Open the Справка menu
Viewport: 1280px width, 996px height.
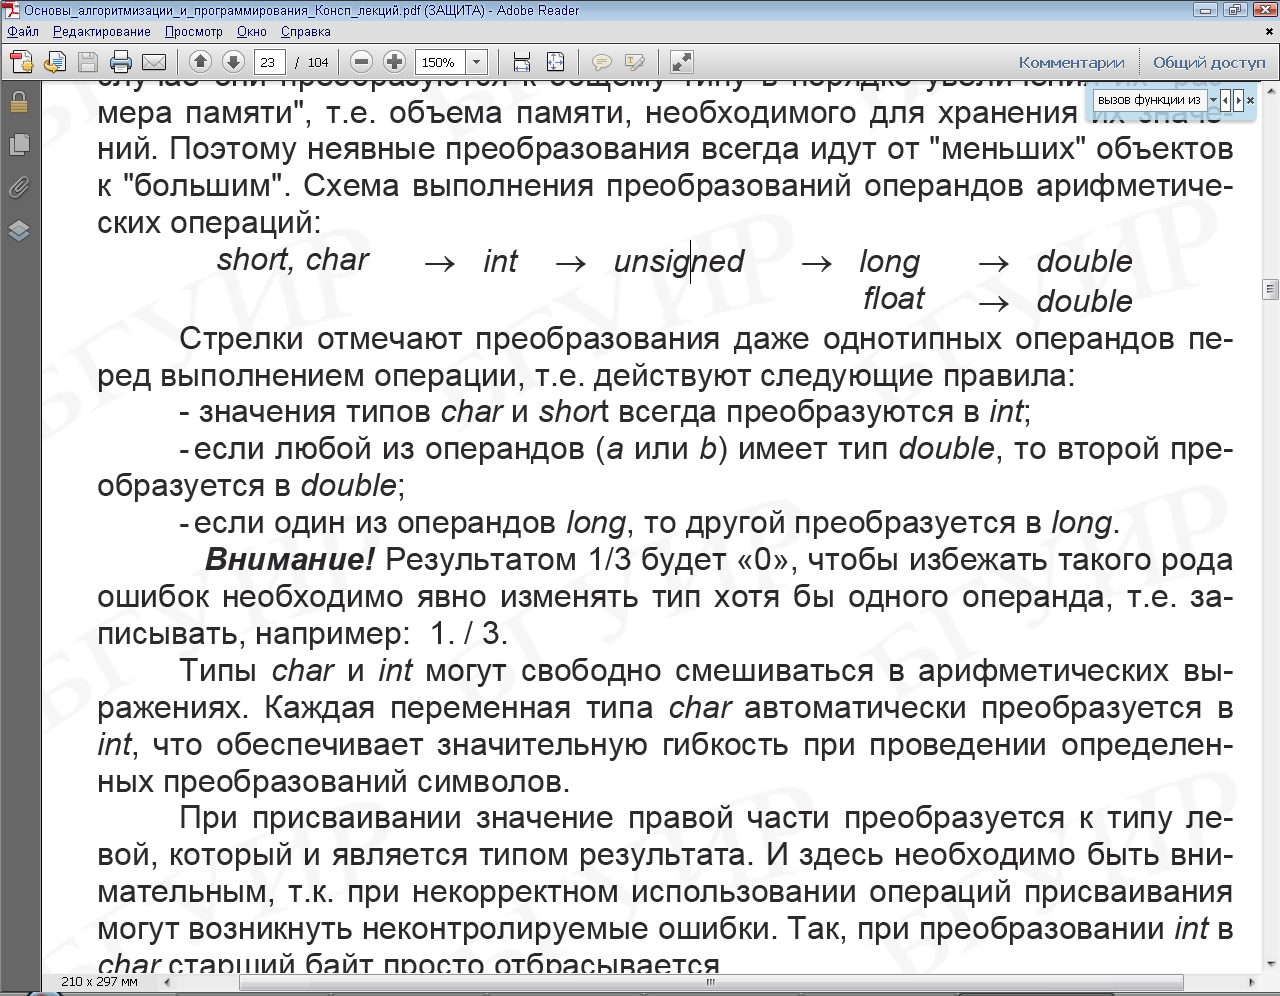pos(306,32)
